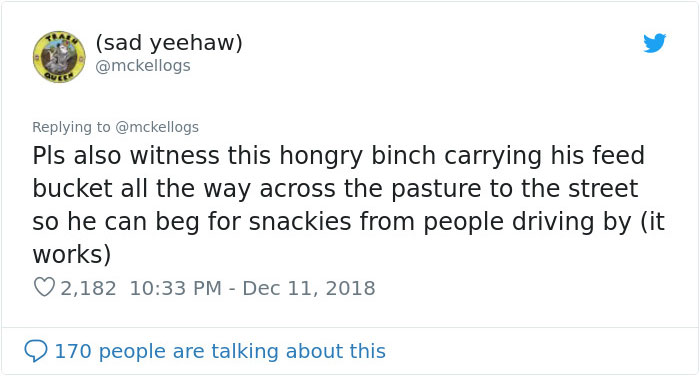The width and height of the screenshot is (700, 376).
Task: Click the number 170 in the footer
Action: (x=73, y=351)
